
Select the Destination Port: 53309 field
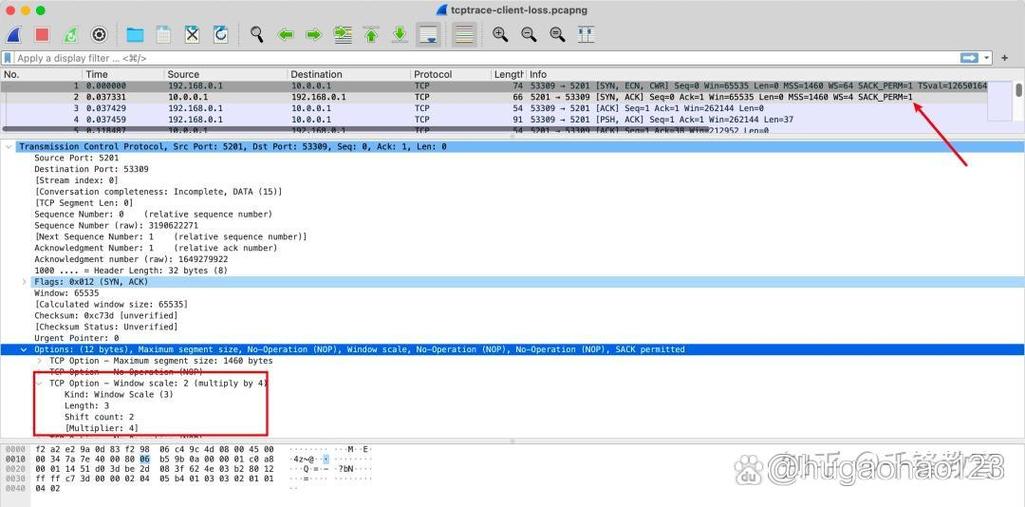pyautogui.click(x=92, y=169)
